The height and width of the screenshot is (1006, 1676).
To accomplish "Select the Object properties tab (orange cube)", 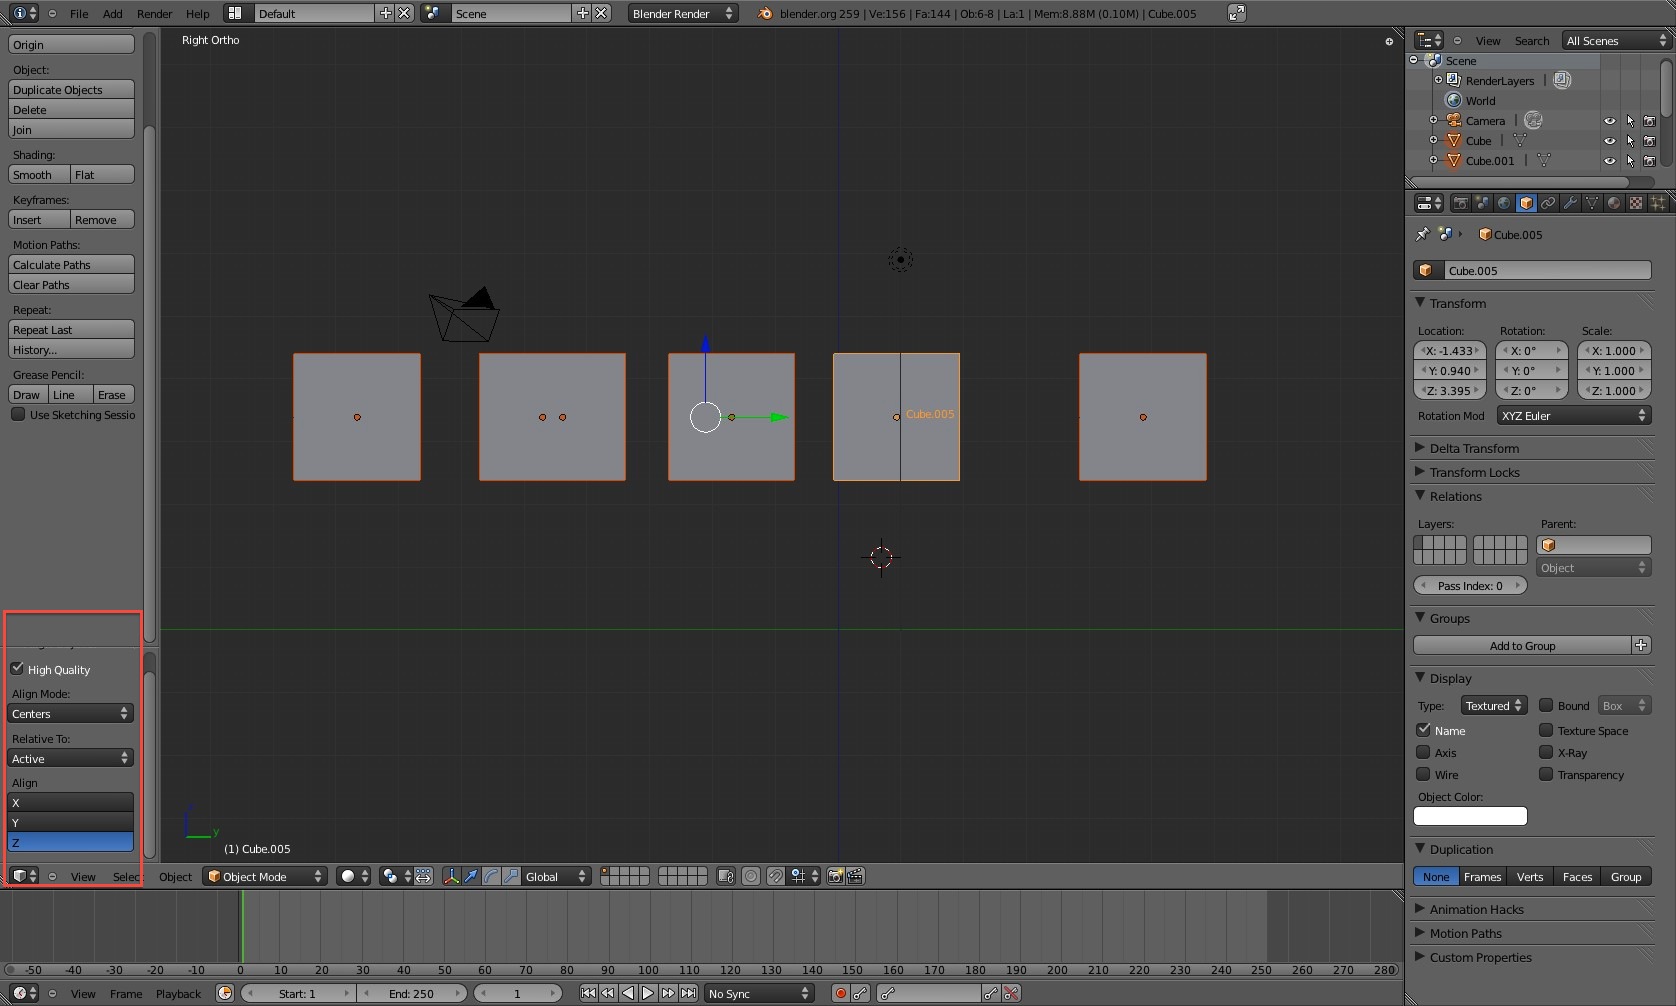I will pyautogui.click(x=1526, y=203).
